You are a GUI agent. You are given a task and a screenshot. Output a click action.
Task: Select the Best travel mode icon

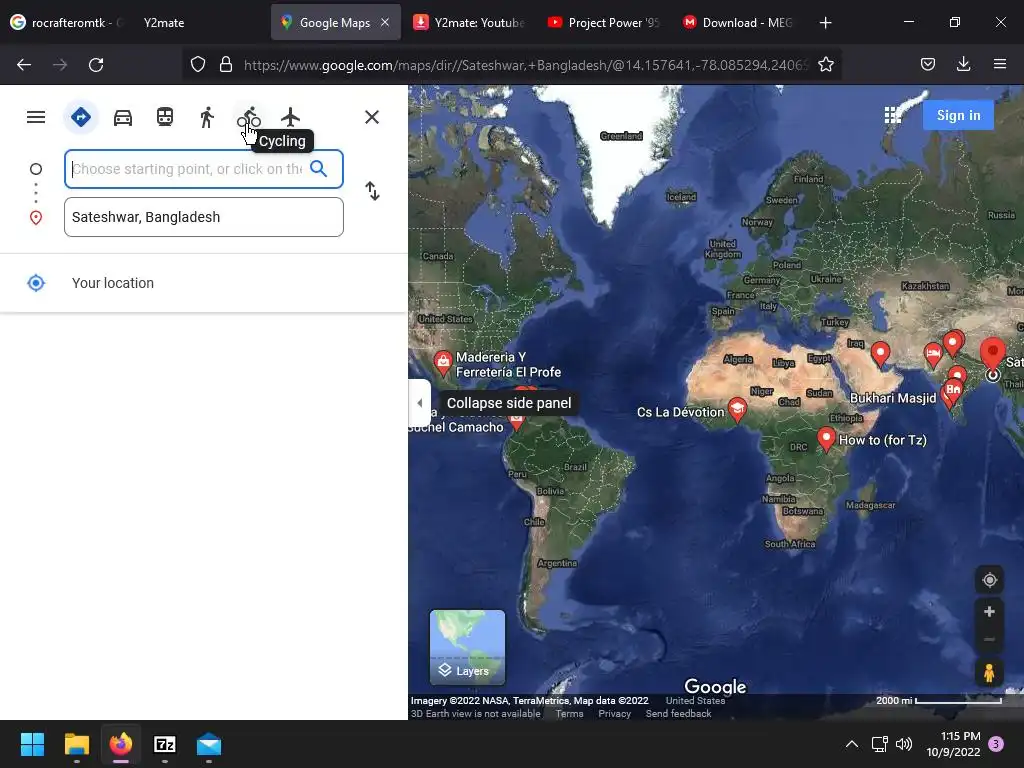tap(81, 118)
